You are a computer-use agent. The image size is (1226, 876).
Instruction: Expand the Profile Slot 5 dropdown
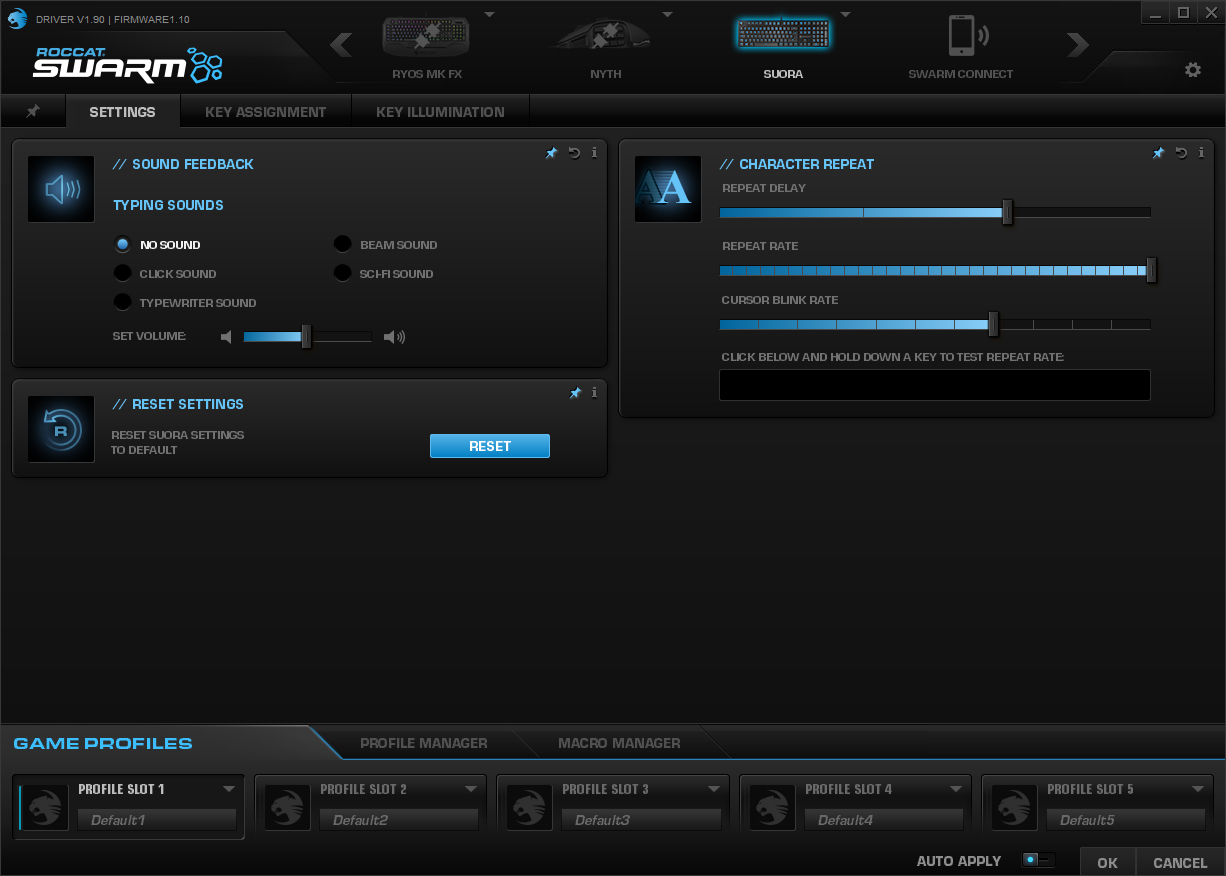1198,789
